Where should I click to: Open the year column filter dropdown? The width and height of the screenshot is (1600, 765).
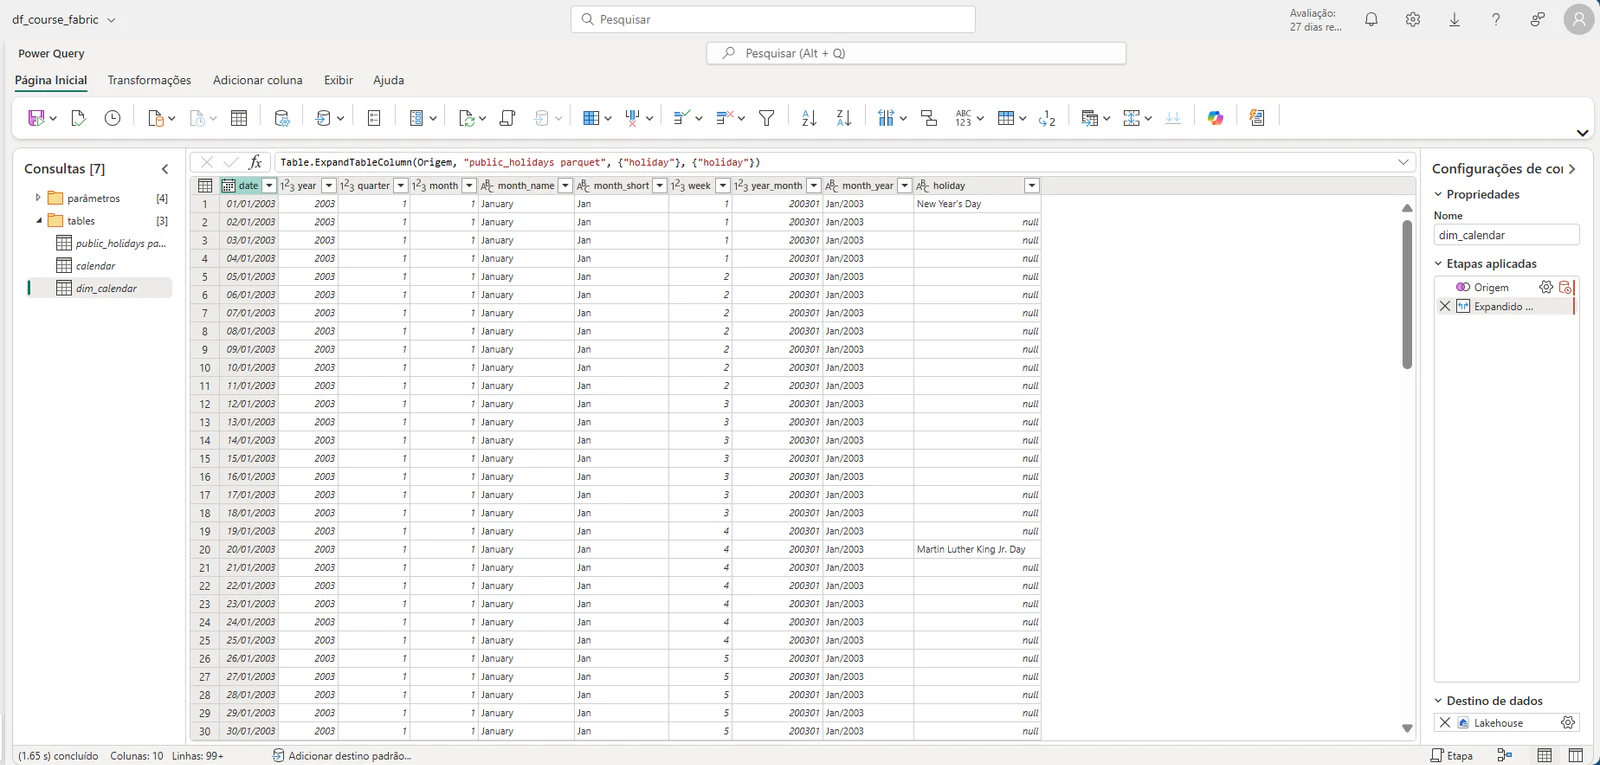pos(328,185)
